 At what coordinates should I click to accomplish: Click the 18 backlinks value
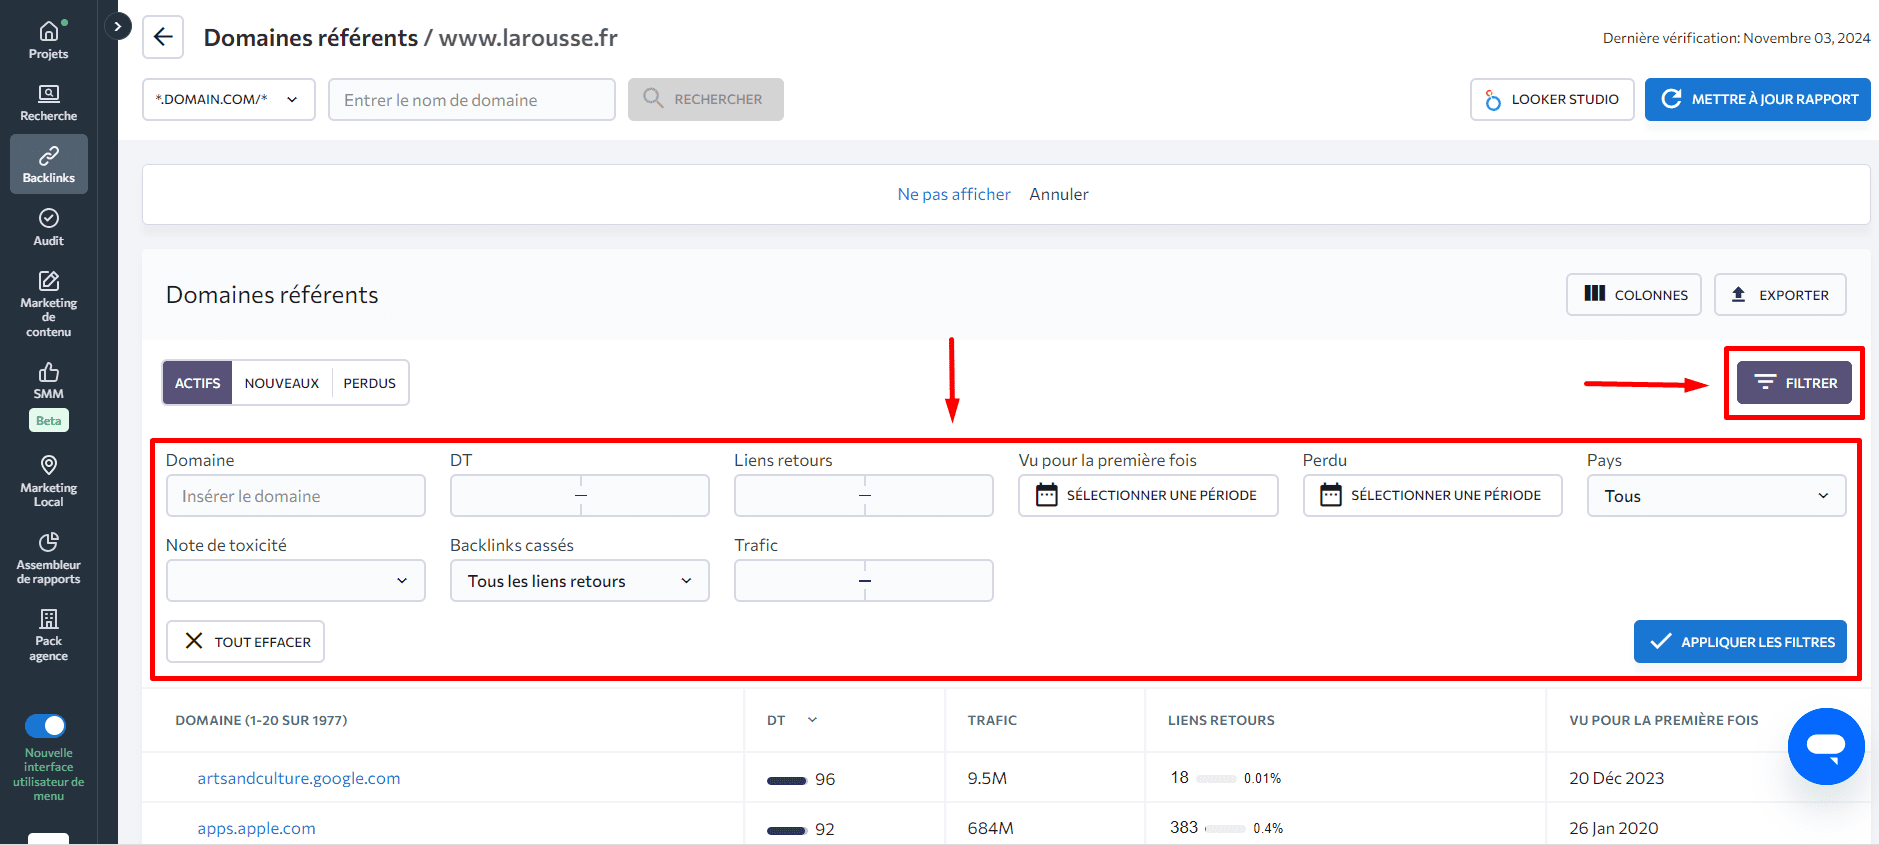(1180, 777)
